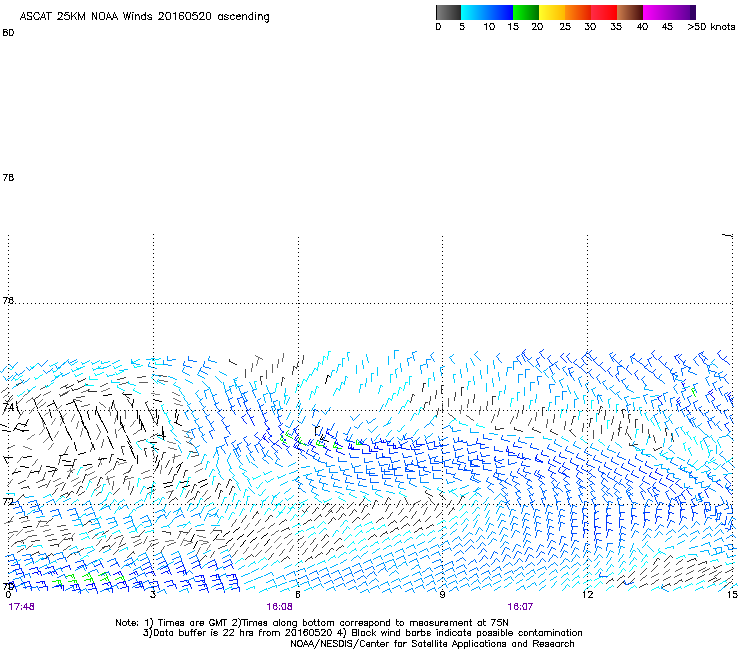The width and height of the screenshot is (740, 650).
Task: Click the legend tick label '10'
Action: tap(489, 27)
